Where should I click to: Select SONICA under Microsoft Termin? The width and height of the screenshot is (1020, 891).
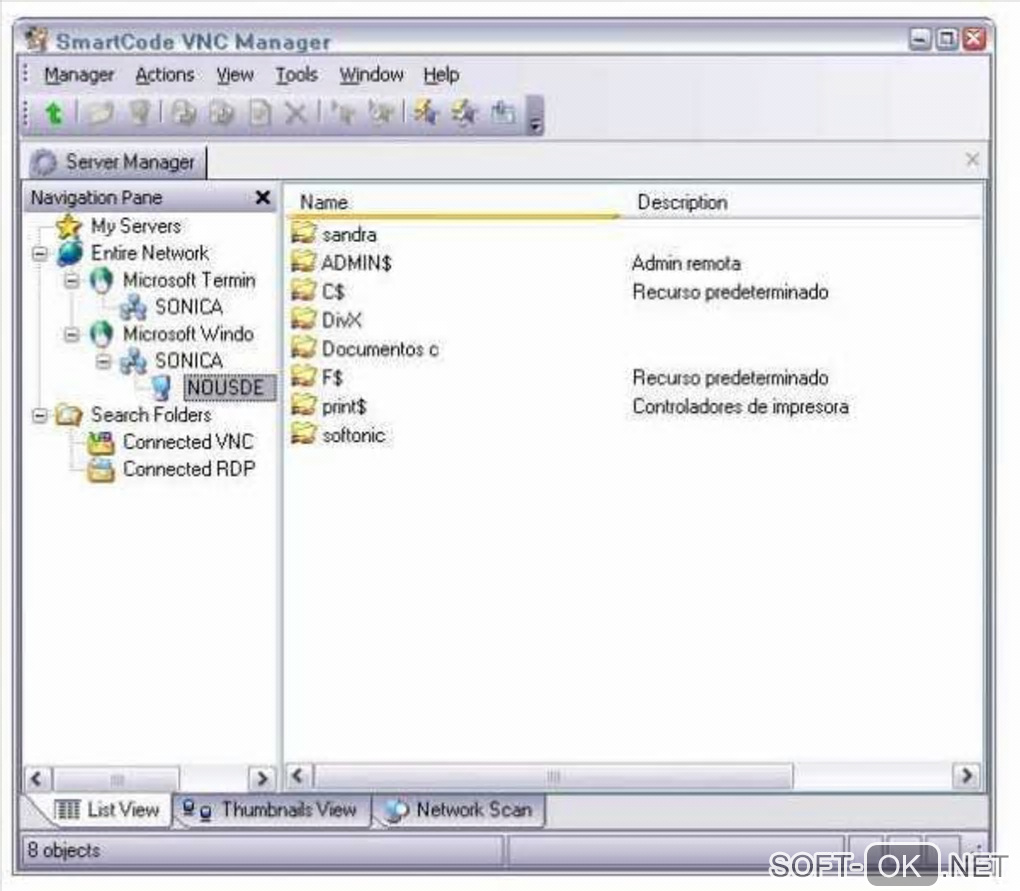189,307
